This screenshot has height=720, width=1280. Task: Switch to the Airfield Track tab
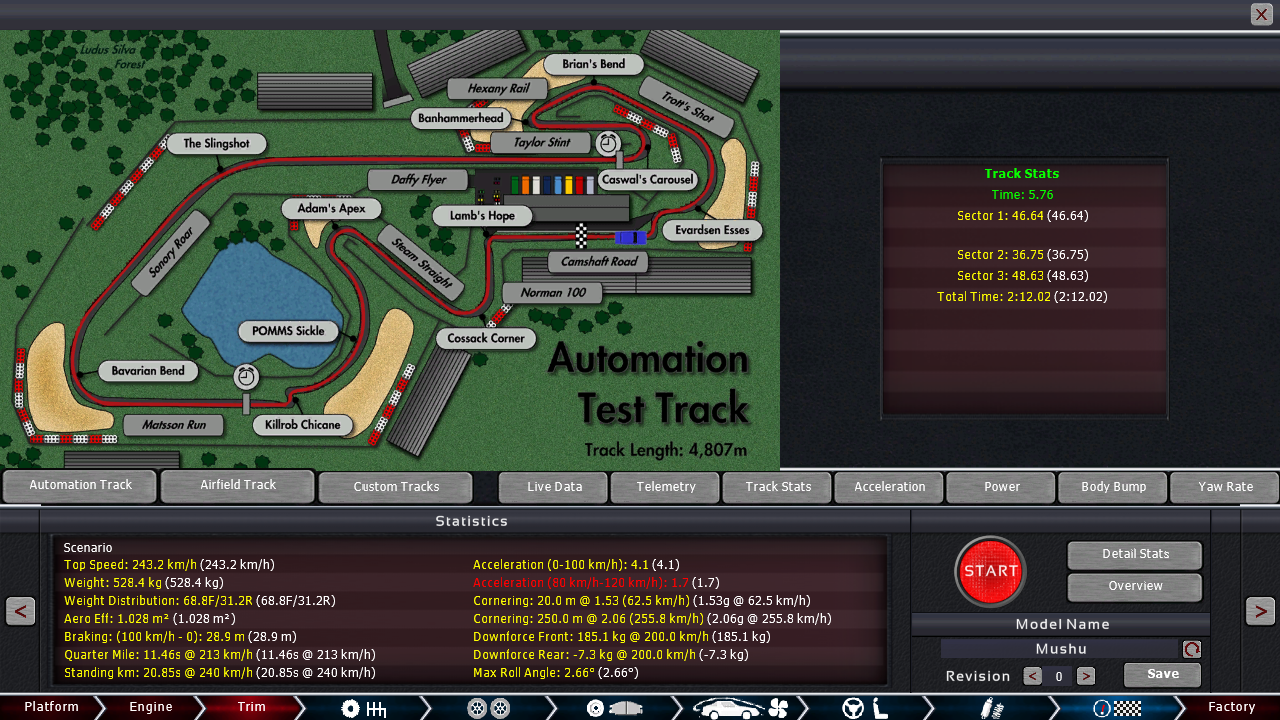pyautogui.click(x=238, y=486)
